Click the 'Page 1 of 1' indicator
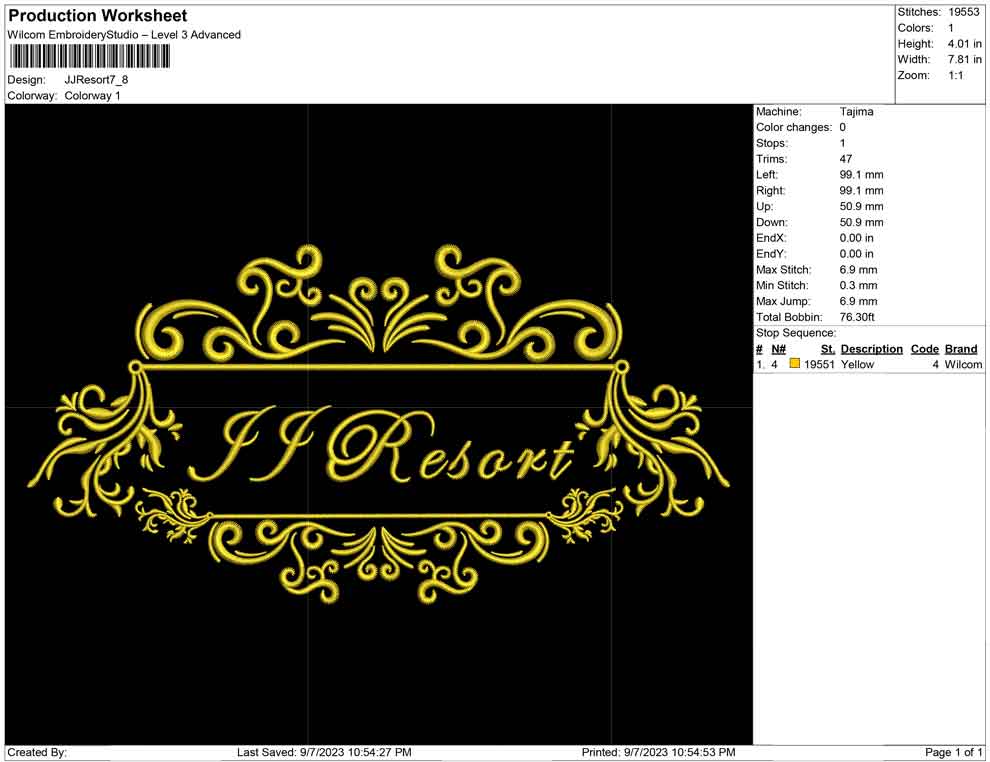This screenshot has height=762, width=990. click(953, 752)
